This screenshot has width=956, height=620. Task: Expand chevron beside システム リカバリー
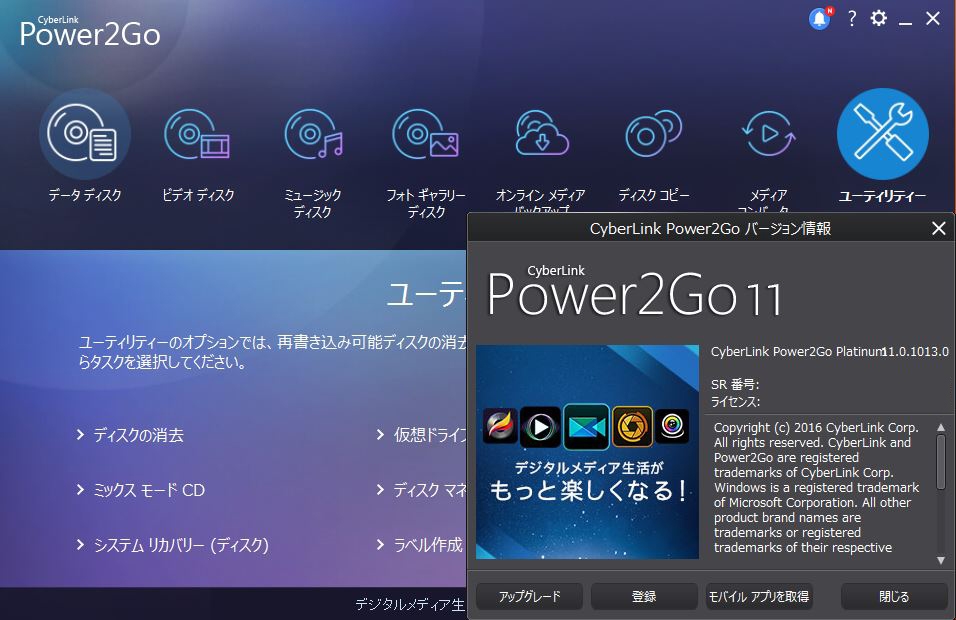pyautogui.click(x=80, y=544)
